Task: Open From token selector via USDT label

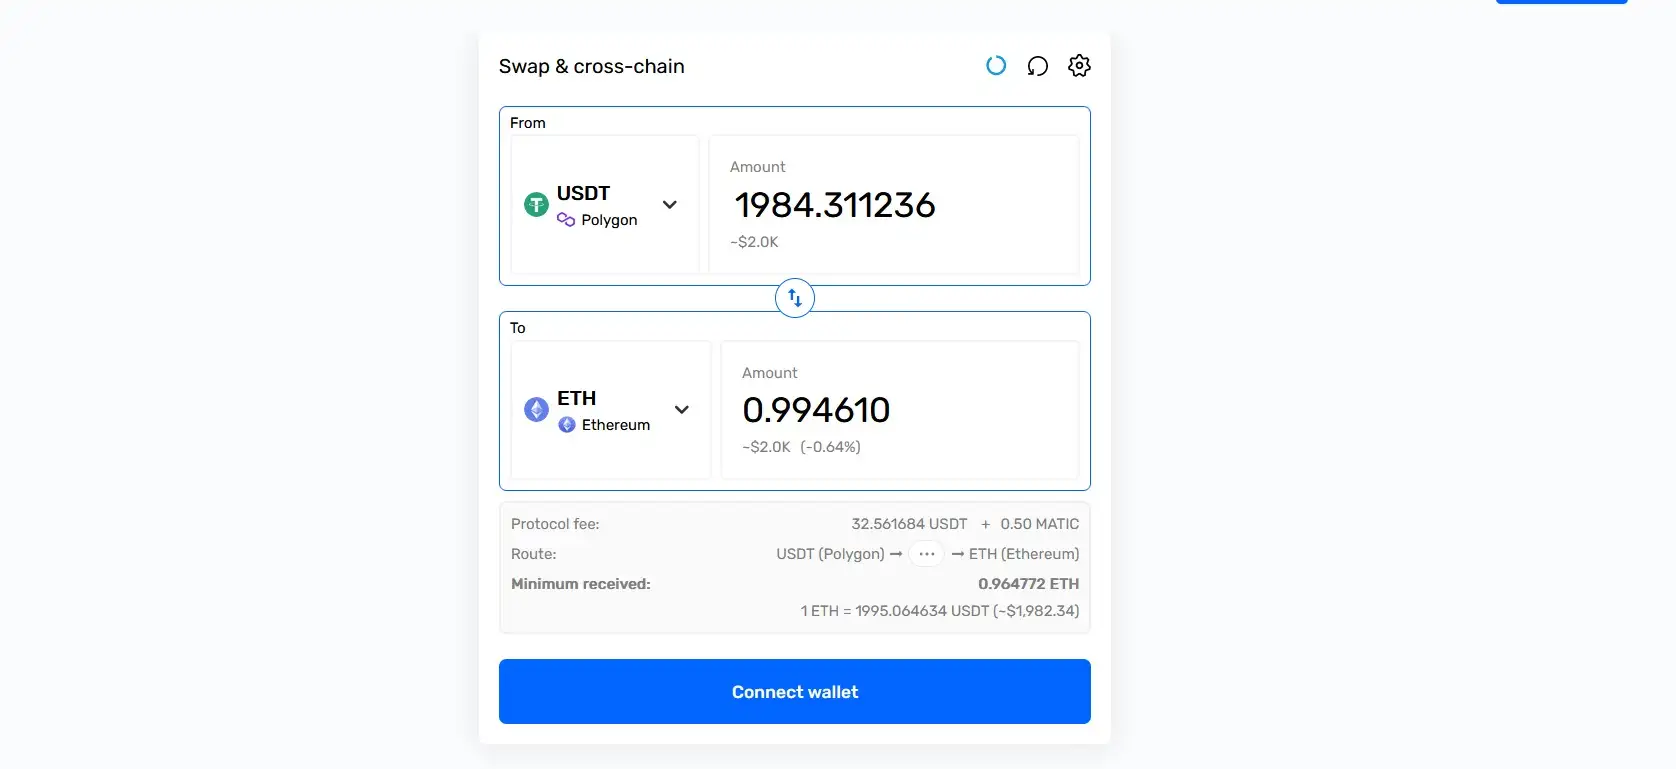Action: click(x=583, y=193)
